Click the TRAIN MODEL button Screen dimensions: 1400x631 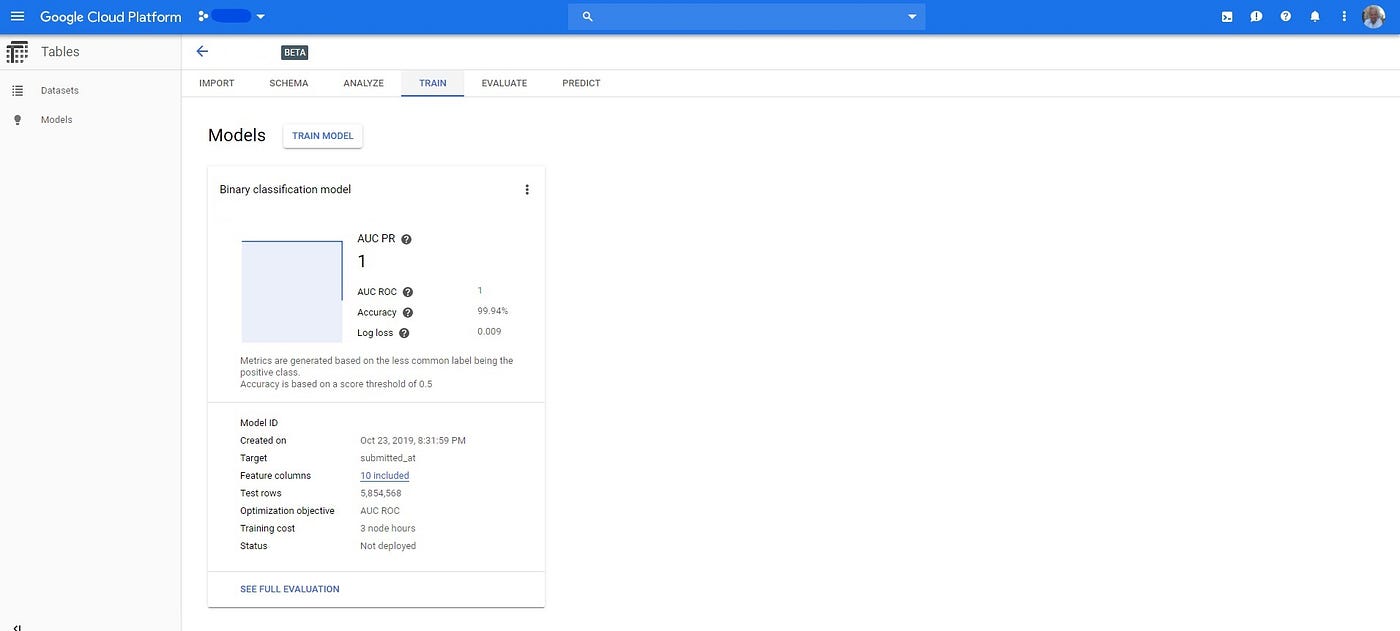pos(322,134)
